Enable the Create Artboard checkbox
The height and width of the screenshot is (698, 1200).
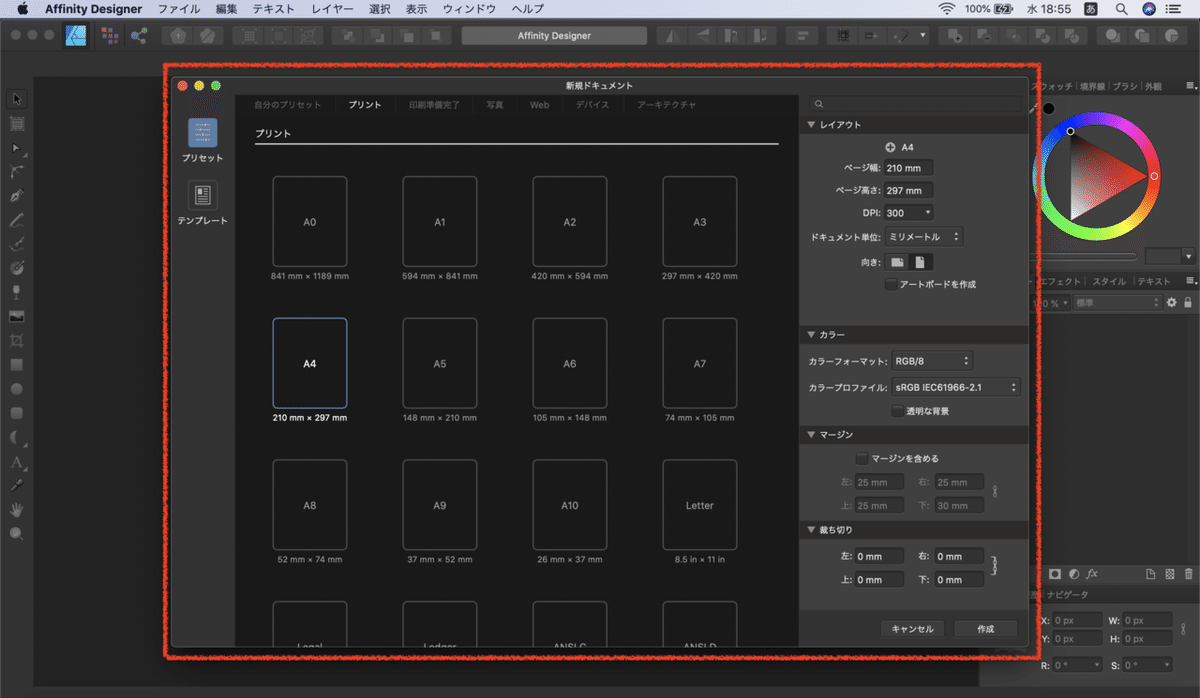coord(891,285)
